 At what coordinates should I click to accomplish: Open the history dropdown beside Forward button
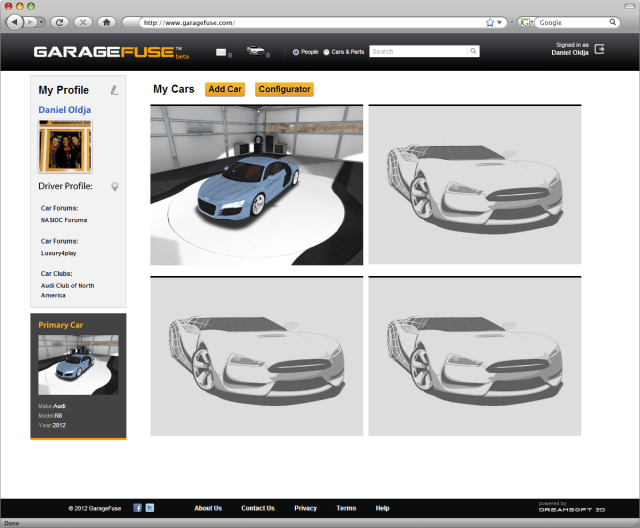point(41,22)
